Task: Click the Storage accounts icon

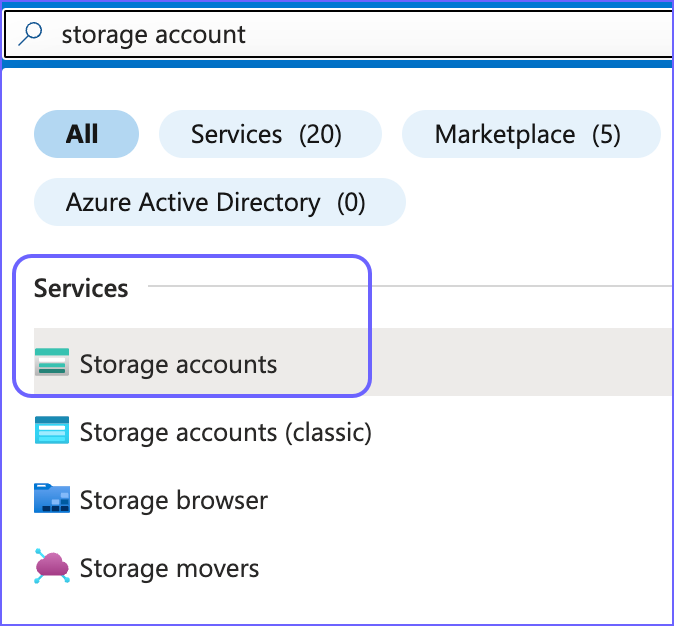Action: click(x=52, y=362)
